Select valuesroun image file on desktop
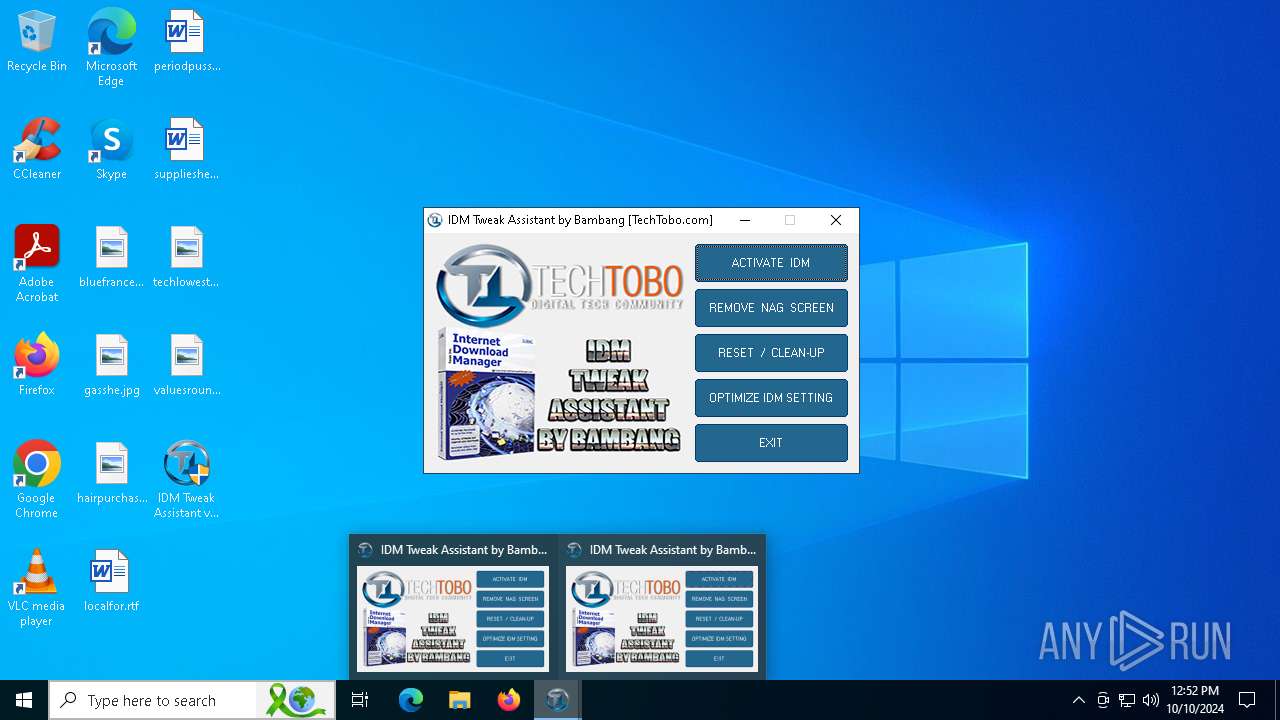Screen dimensions: 1280x720 tap(186, 366)
